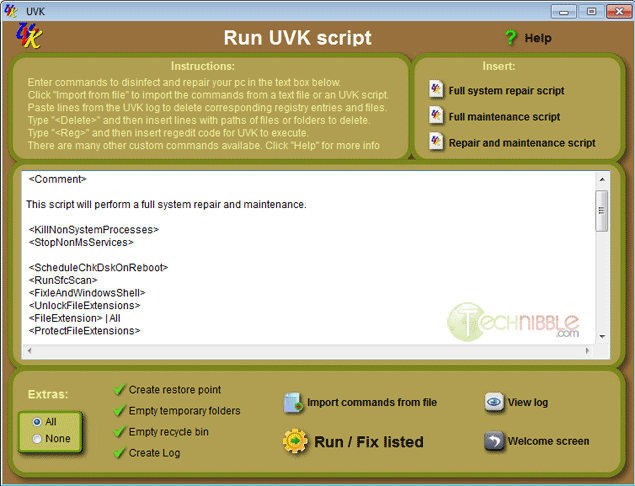The height and width of the screenshot is (486, 635).
Task: Click the eye icon for View log
Action: point(494,402)
